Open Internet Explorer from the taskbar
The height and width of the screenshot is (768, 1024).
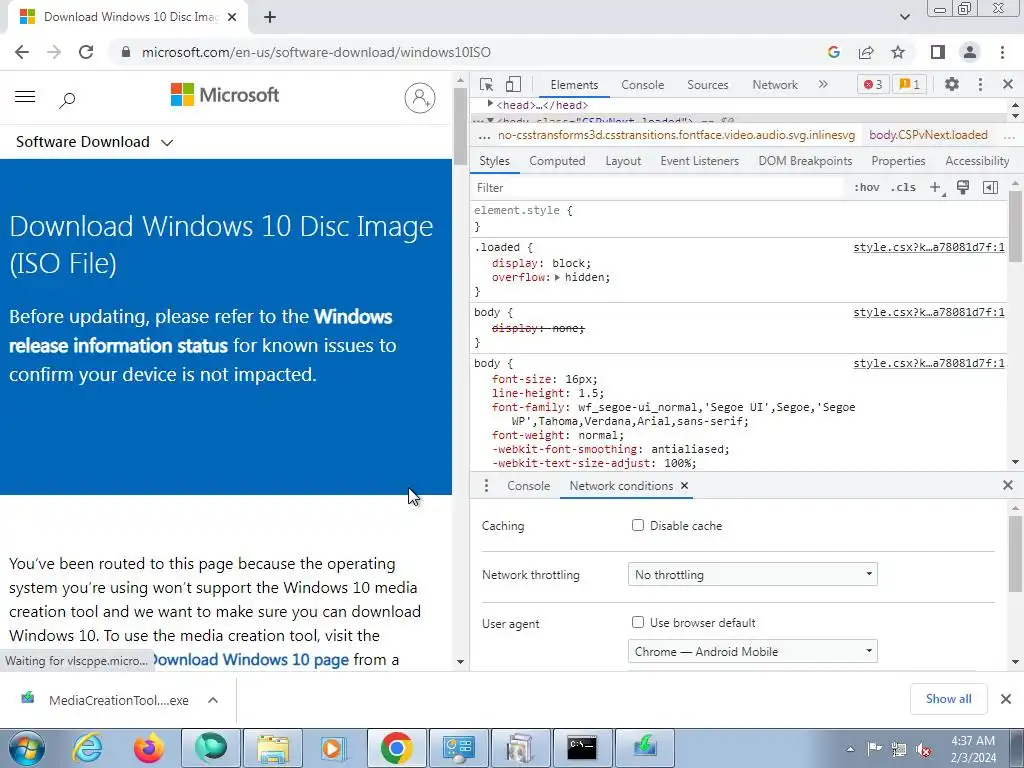(x=88, y=748)
